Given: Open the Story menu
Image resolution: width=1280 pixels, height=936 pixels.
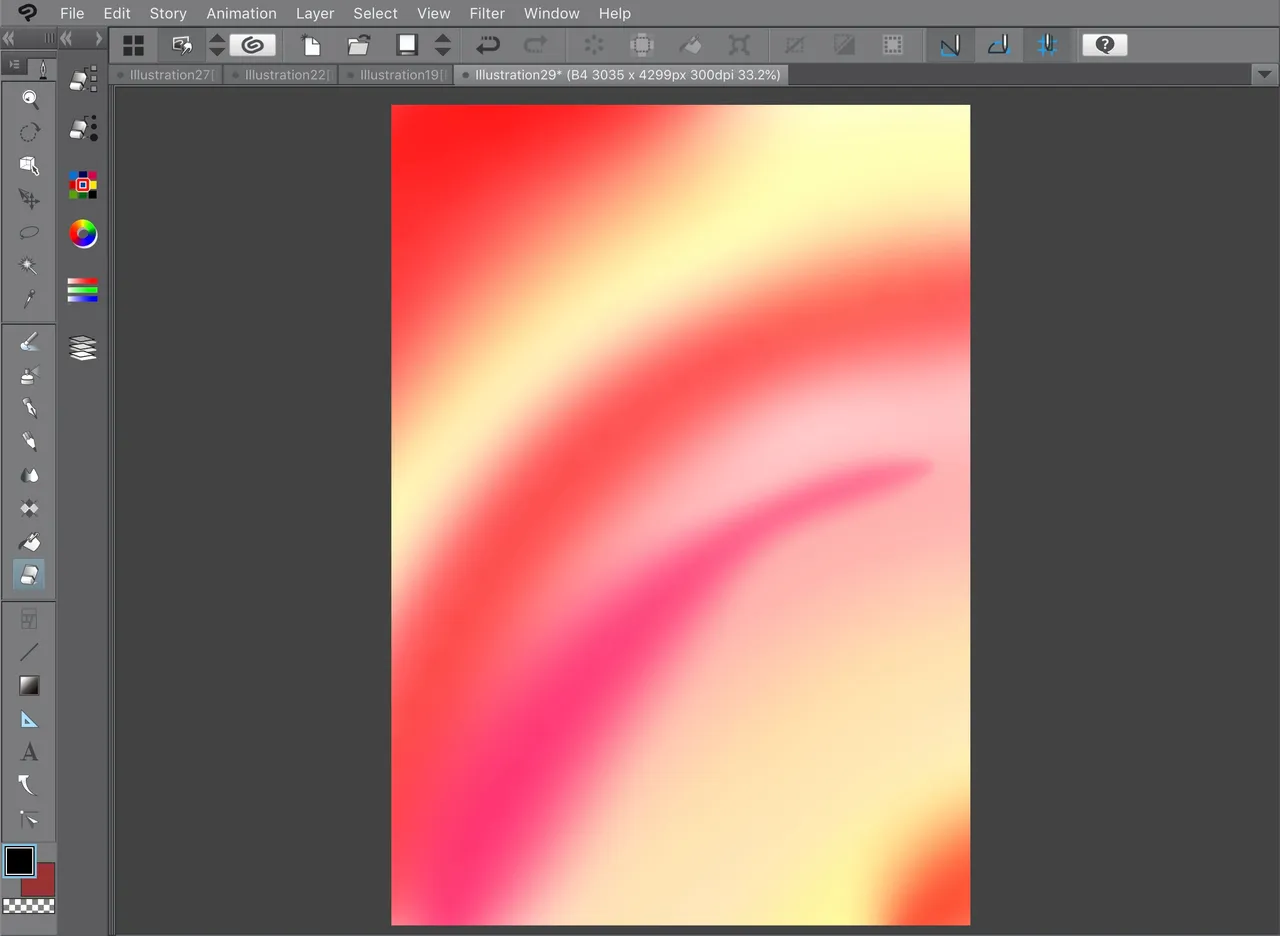Looking at the screenshot, I should pyautogui.click(x=168, y=13).
